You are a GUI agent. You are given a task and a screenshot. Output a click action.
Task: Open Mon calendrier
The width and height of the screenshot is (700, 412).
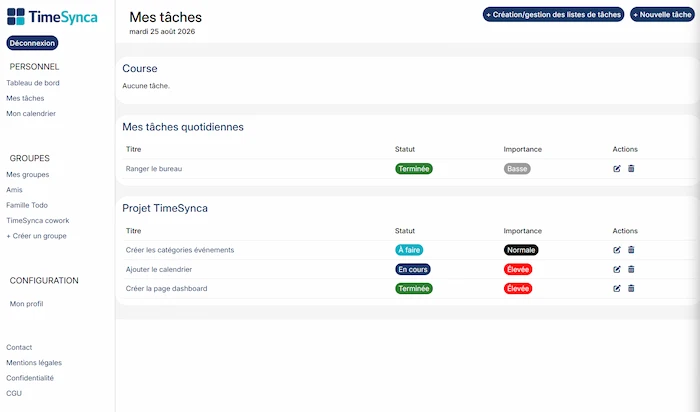pyautogui.click(x=31, y=113)
